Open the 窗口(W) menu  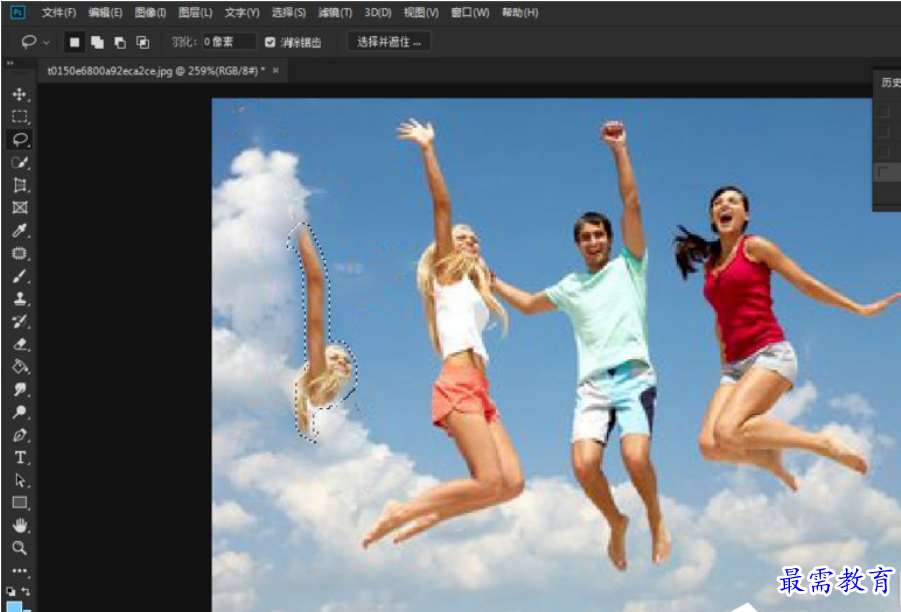point(469,12)
